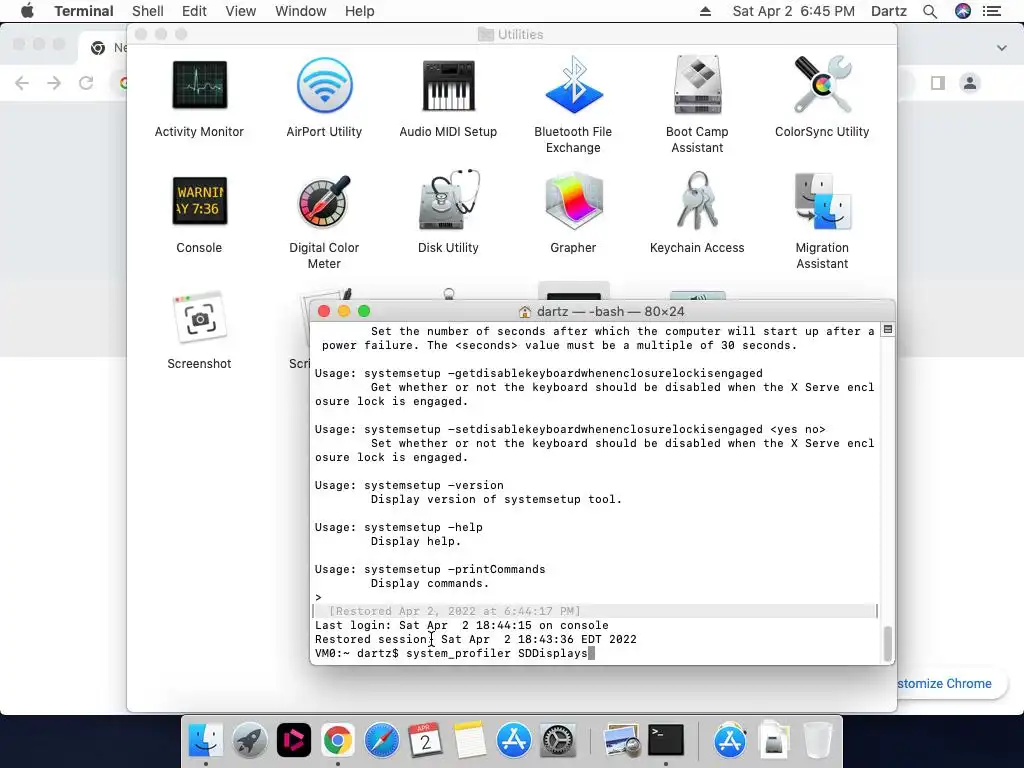Click the systemsetup -printCommands usage line
Viewport: 1024px width, 768px height.
(430, 569)
